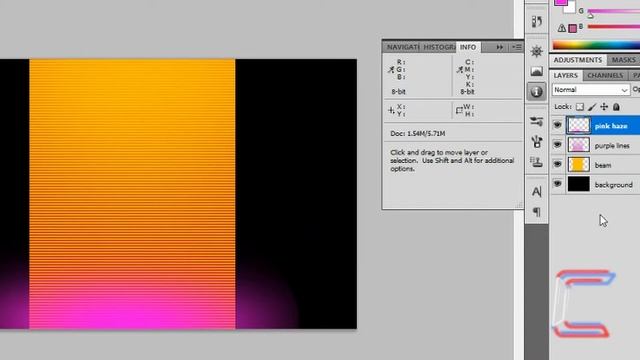Open the Brush Presets dock icon
The height and width of the screenshot is (360, 640).
[536, 121]
